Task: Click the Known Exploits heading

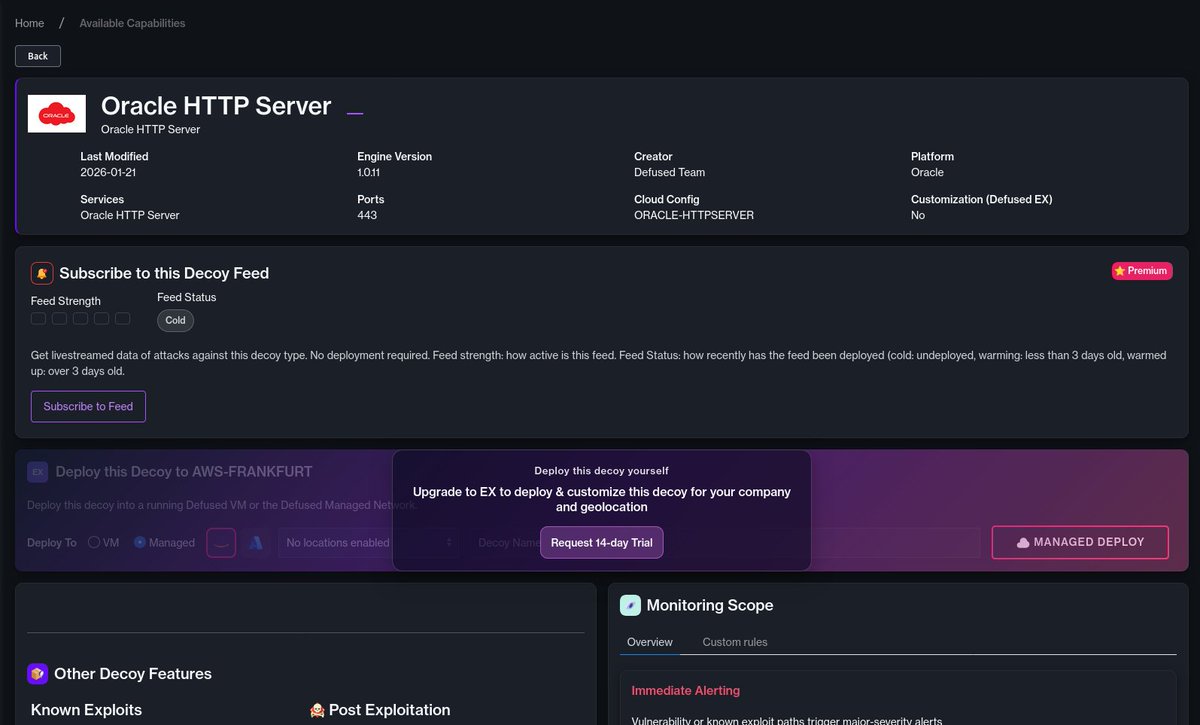Action: click(x=86, y=710)
